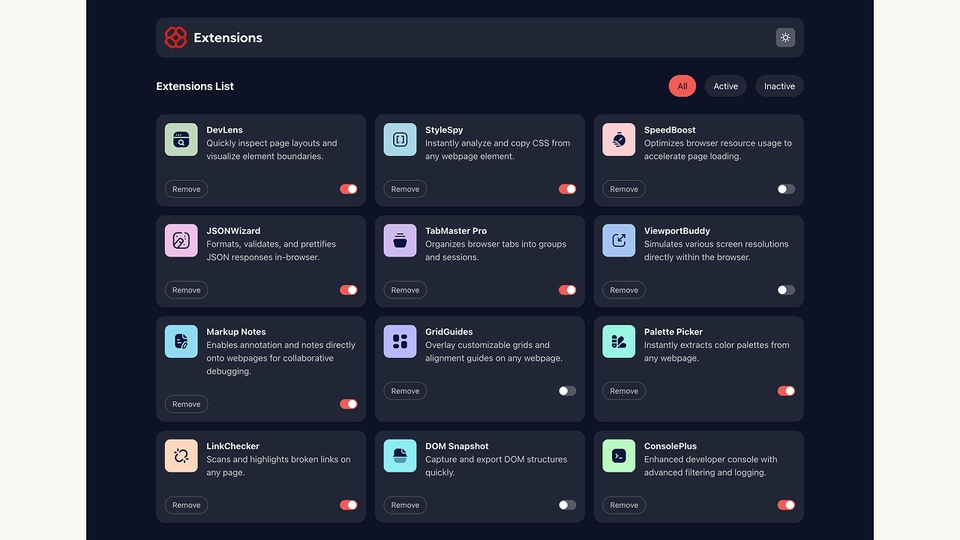This screenshot has width=960, height=540.
Task: Click the StyleSpy extension icon
Action: point(400,140)
